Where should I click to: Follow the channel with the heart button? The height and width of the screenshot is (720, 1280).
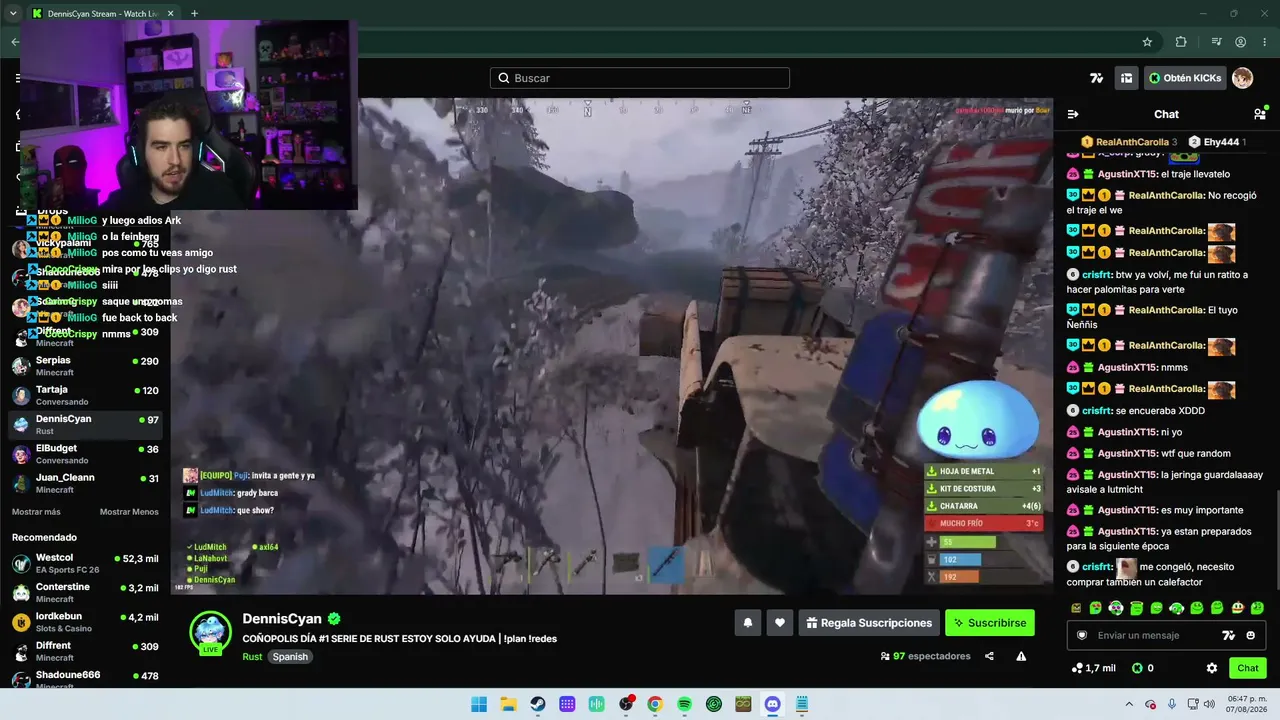[x=780, y=623]
